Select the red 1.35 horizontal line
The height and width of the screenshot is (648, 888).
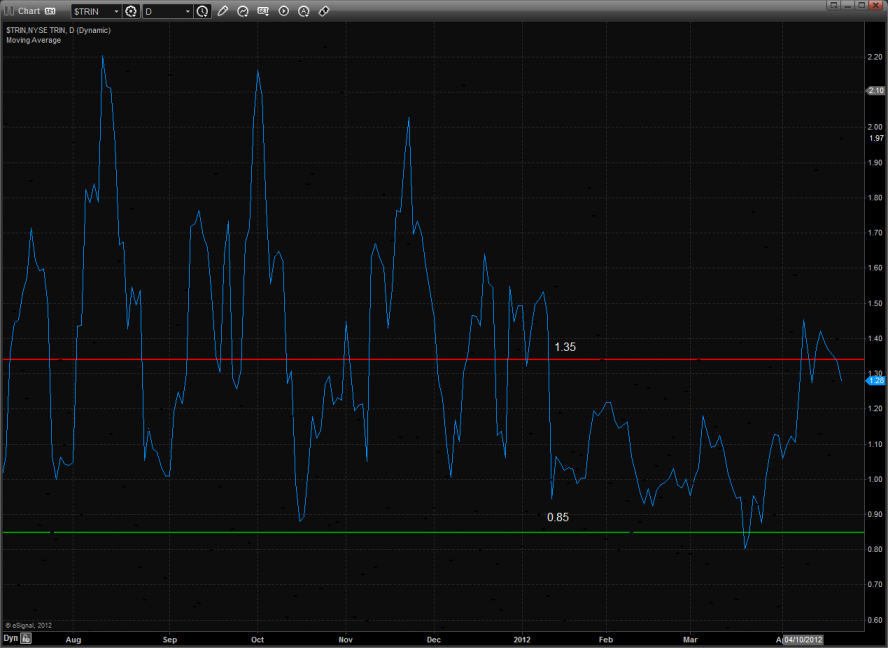click(300, 358)
